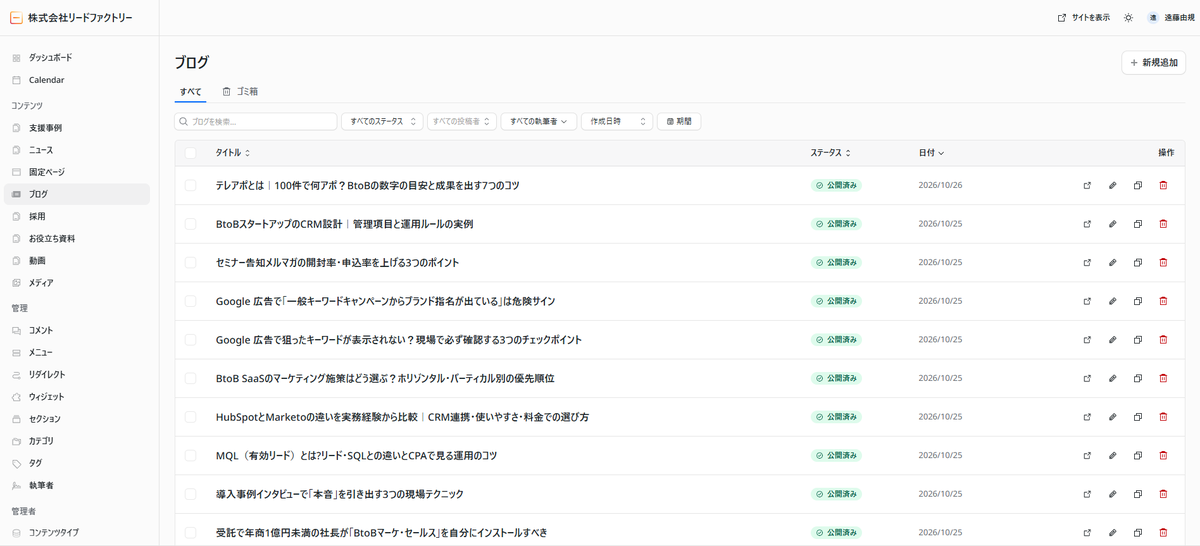The height and width of the screenshot is (546, 1200).
Task: Delete the BtoBスタートアップのCRM設計 post
Action: pos(1163,224)
